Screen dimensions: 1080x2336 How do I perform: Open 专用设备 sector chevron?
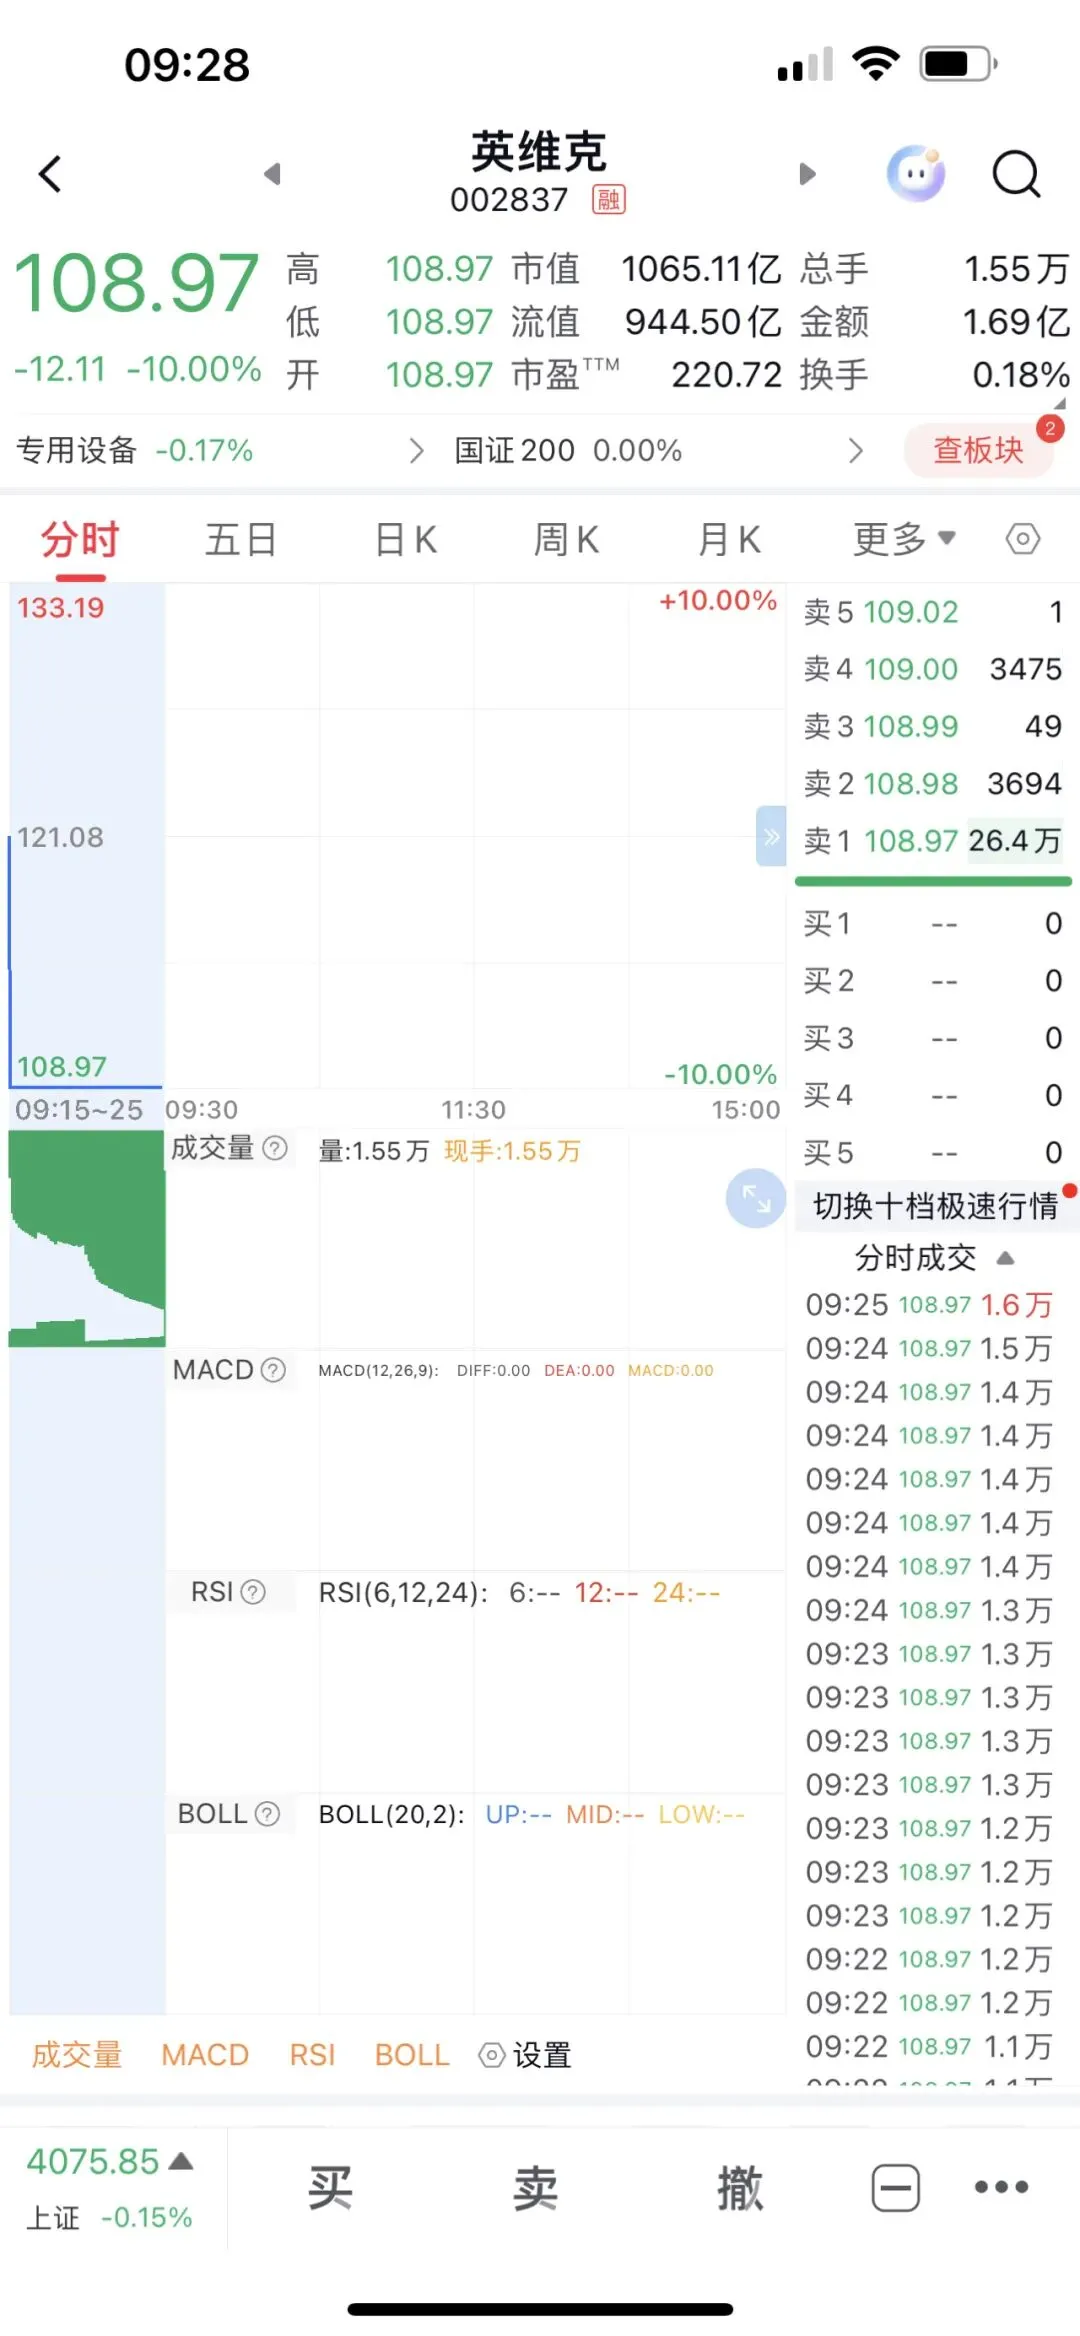coord(417,451)
